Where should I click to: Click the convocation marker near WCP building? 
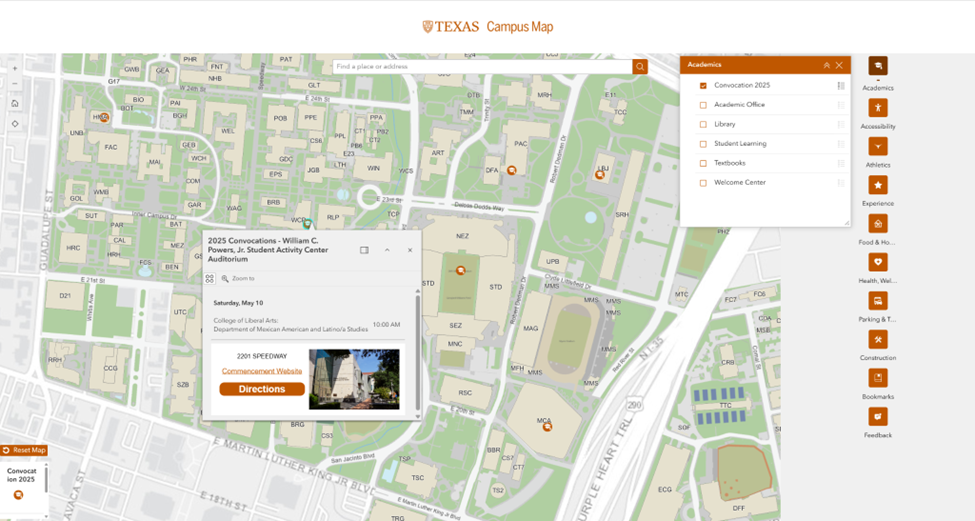point(307,224)
